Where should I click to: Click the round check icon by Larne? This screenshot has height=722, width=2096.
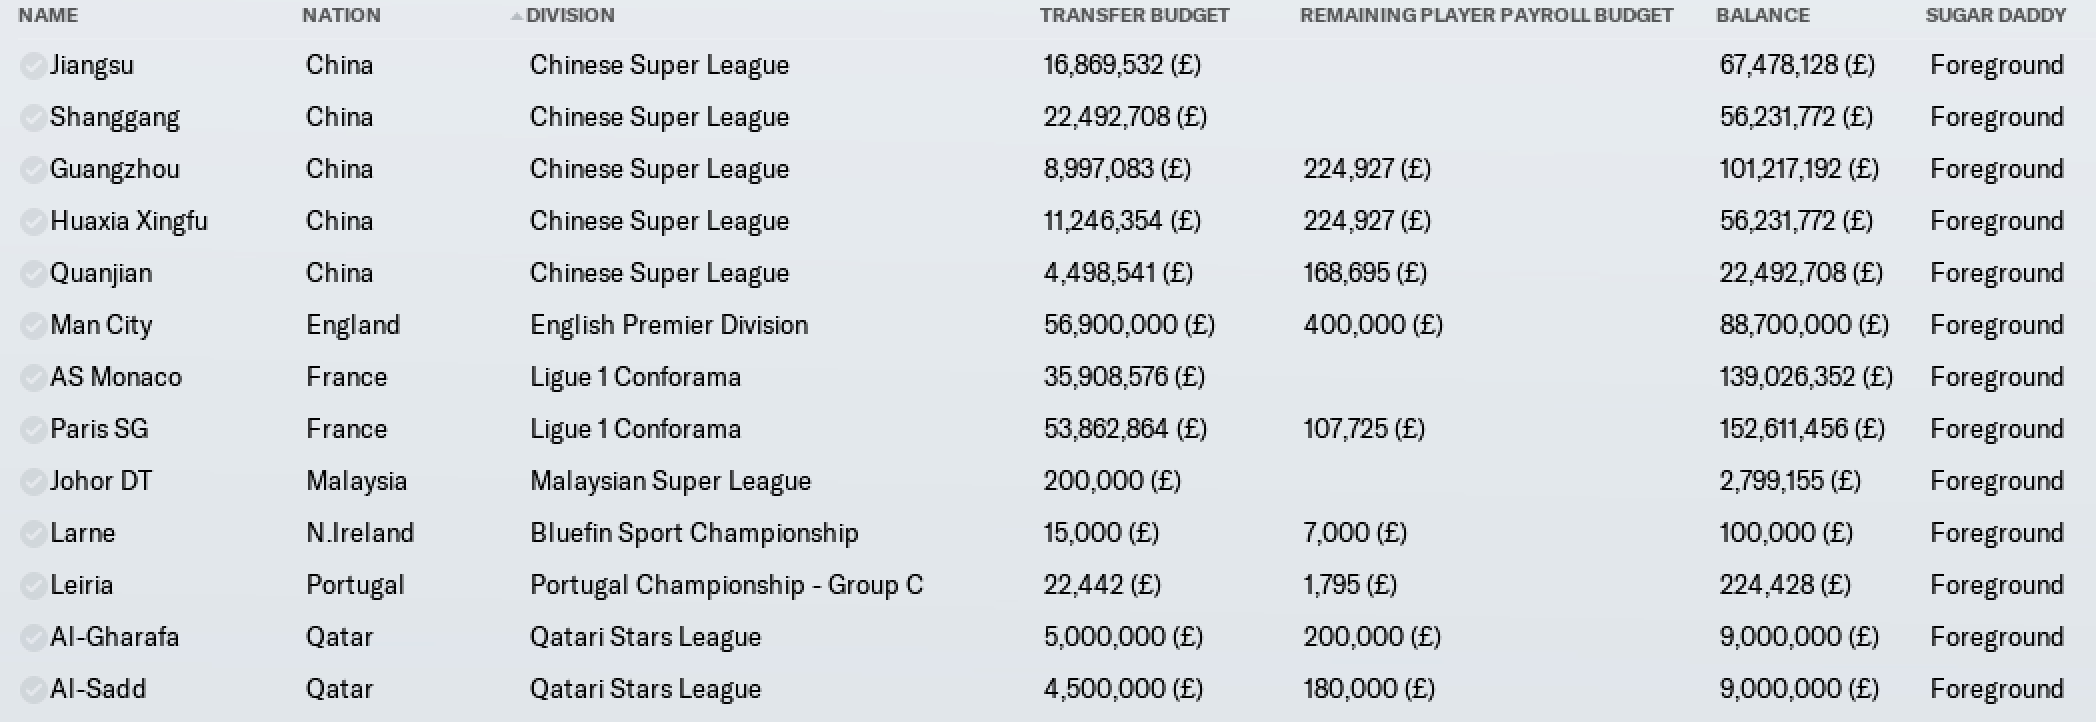33,534
